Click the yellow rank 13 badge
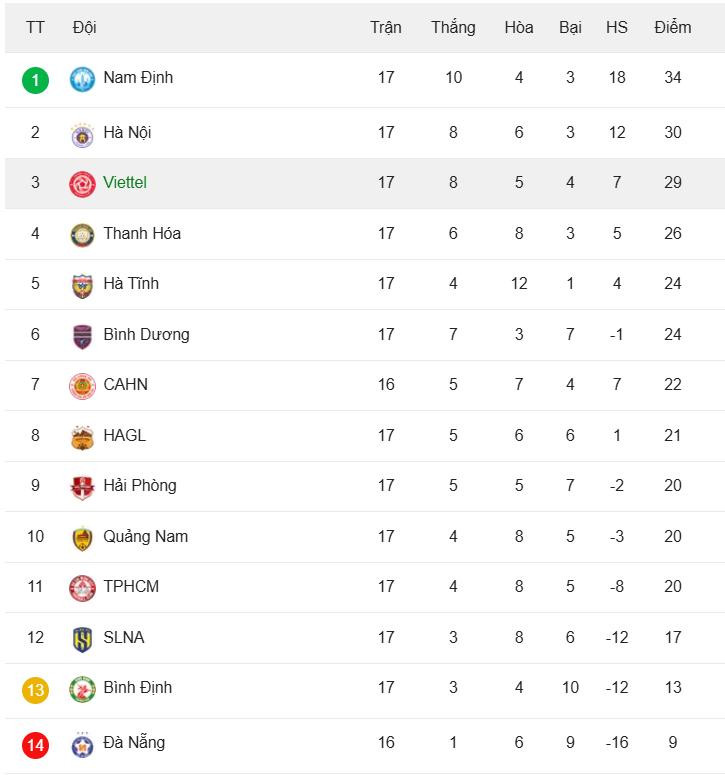Viewport: 725px width, 775px height. pos(35,689)
